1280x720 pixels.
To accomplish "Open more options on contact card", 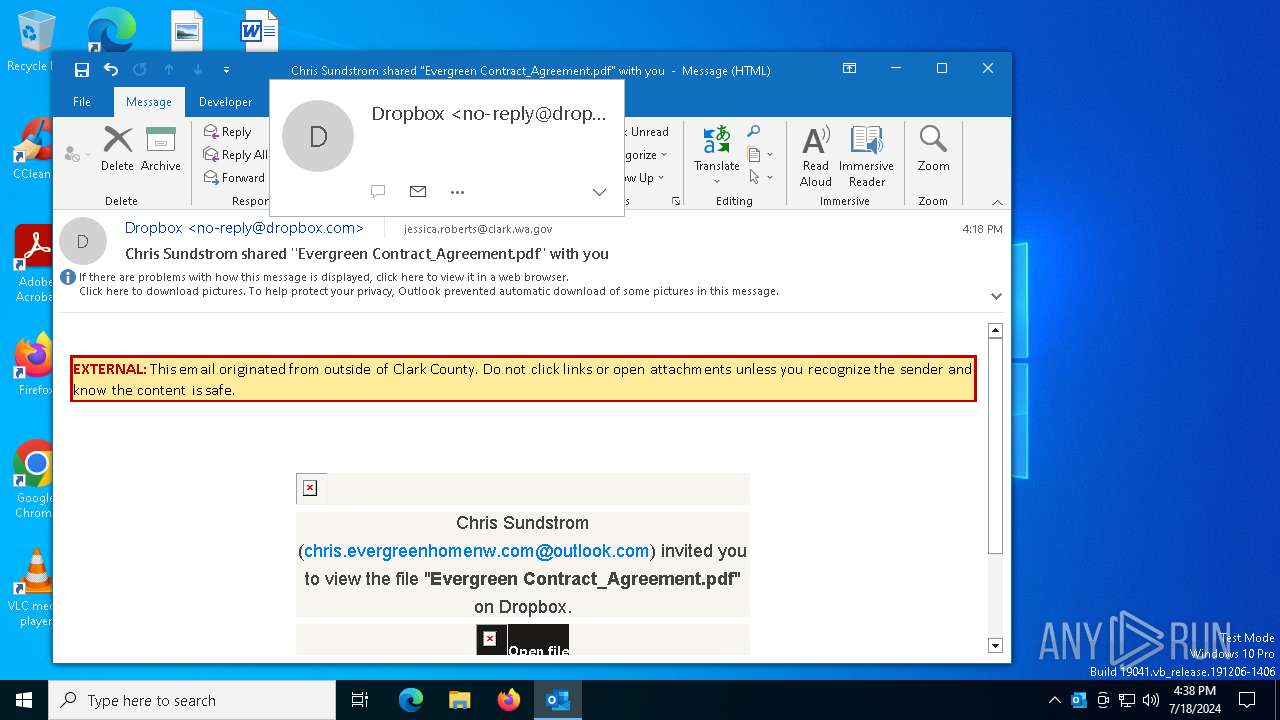I will click(458, 192).
